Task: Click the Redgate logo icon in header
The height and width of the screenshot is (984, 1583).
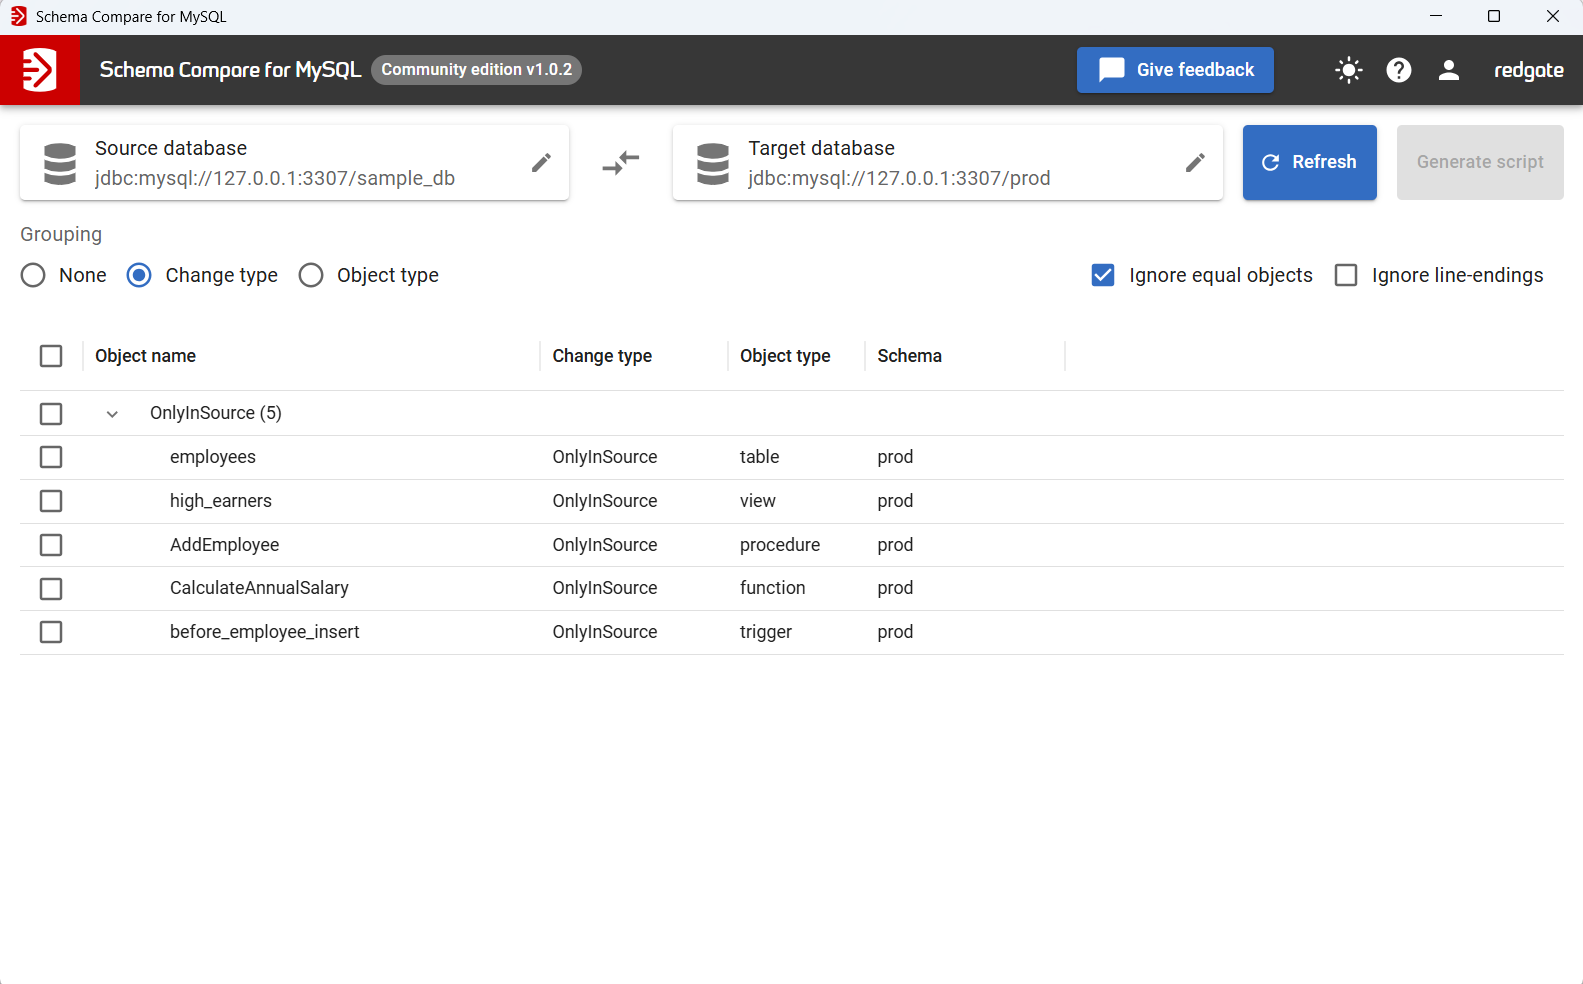Action: (x=39, y=70)
